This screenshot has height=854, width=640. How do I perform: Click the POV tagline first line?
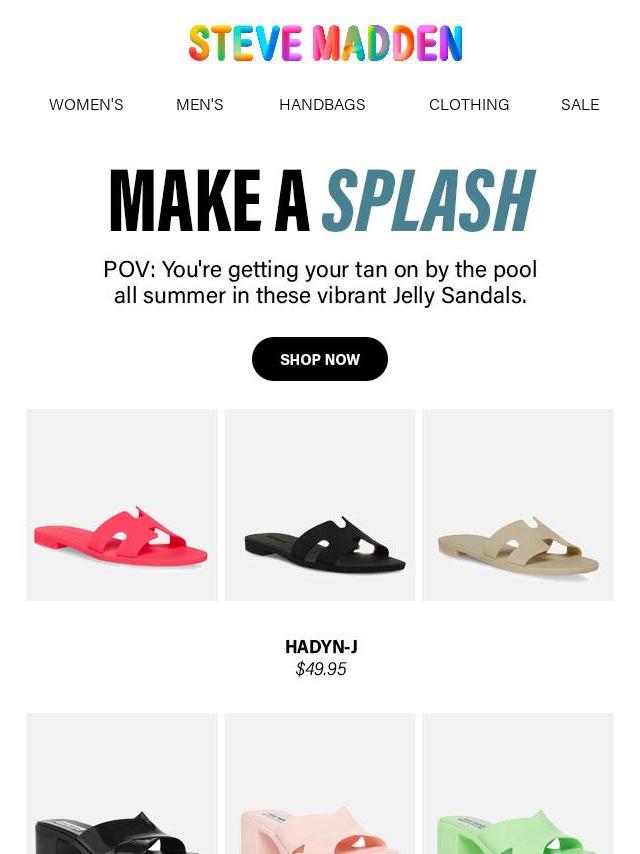320,270
